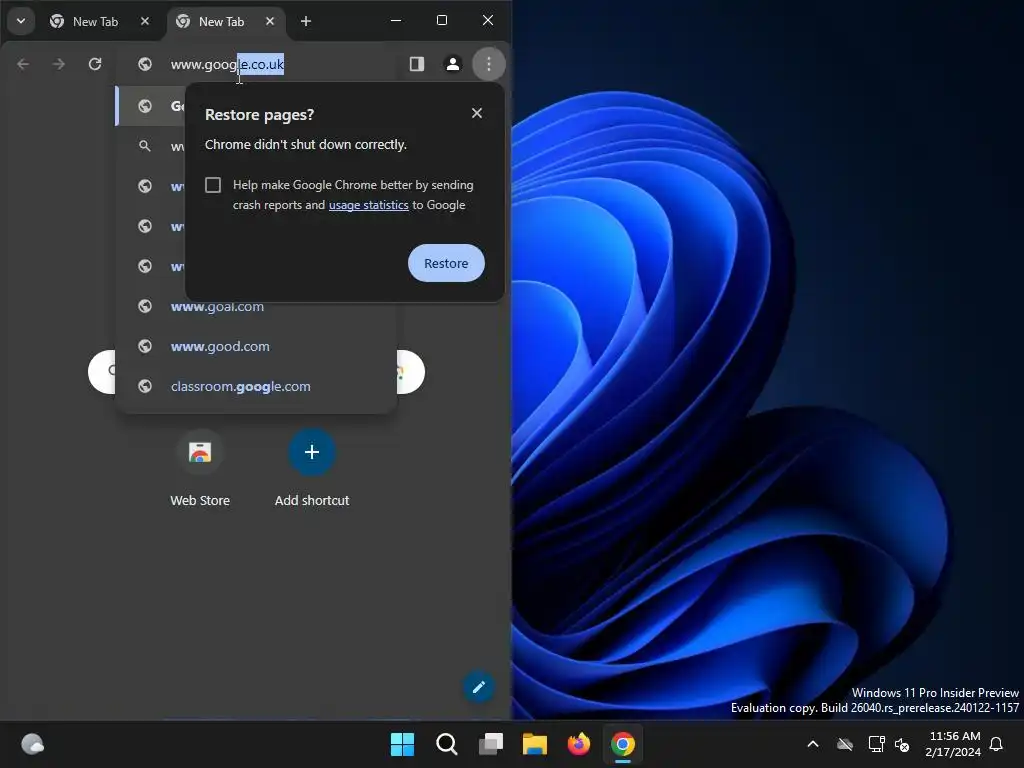Open the Chrome profile icon

coord(453,64)
